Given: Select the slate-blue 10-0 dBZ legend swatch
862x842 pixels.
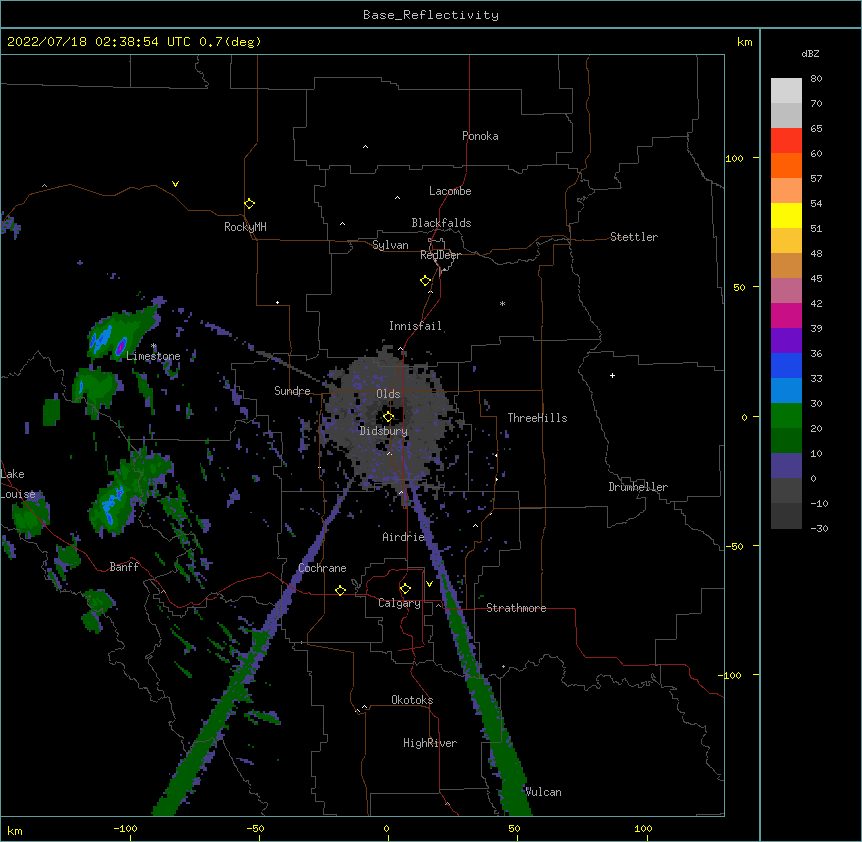Looking at the screenshot, I should [786, 466].
